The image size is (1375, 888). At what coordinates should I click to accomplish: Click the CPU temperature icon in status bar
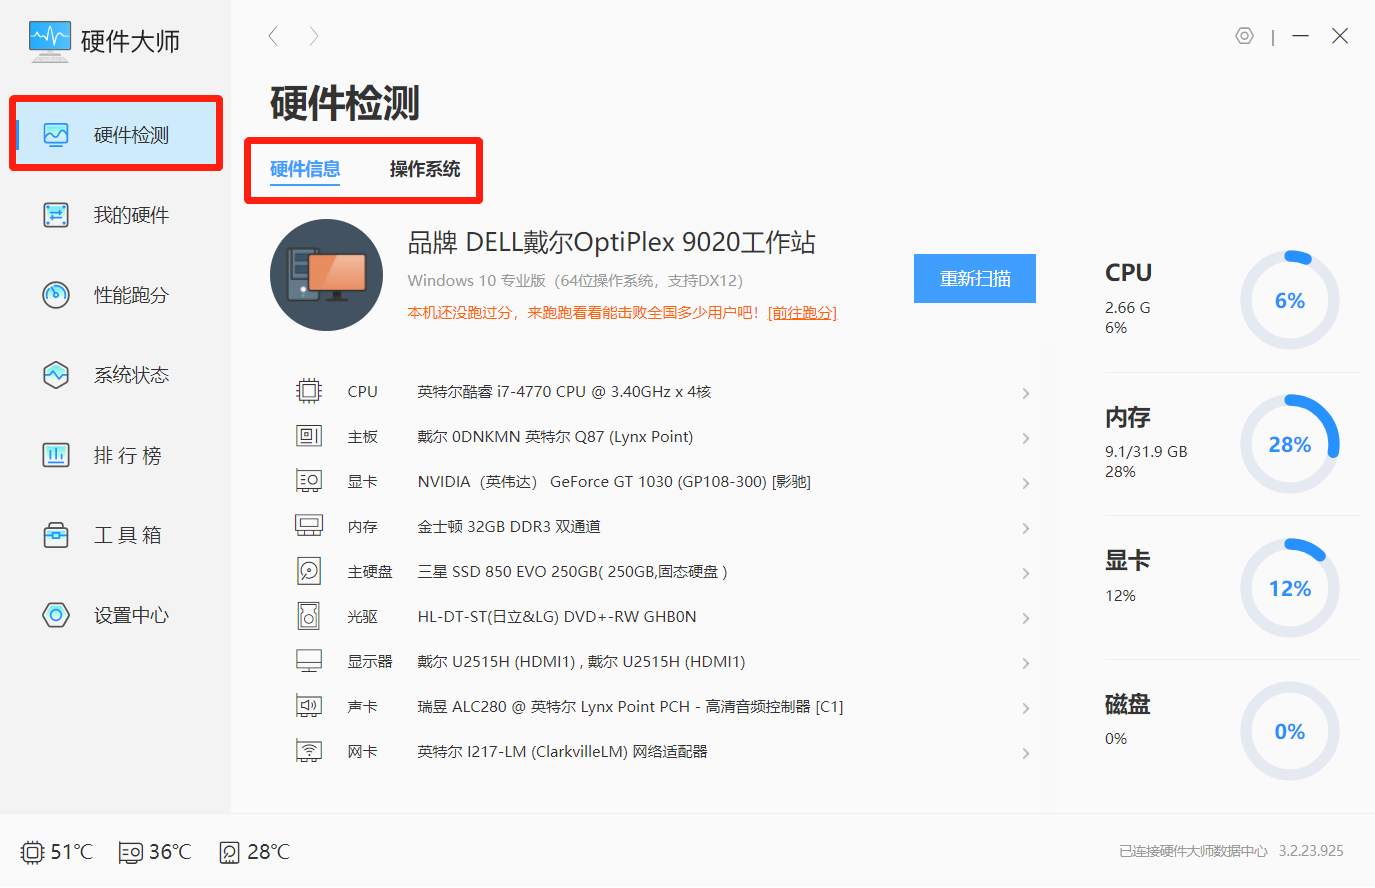[33, 852]
